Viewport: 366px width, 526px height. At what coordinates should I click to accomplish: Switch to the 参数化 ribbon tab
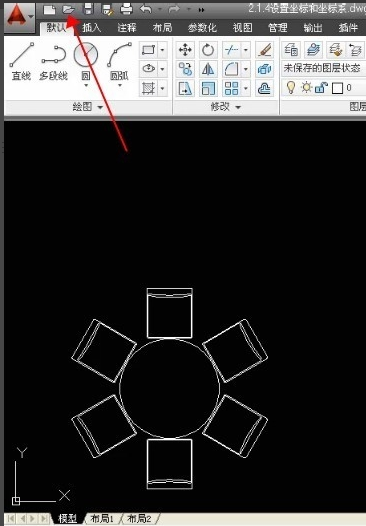202,28
